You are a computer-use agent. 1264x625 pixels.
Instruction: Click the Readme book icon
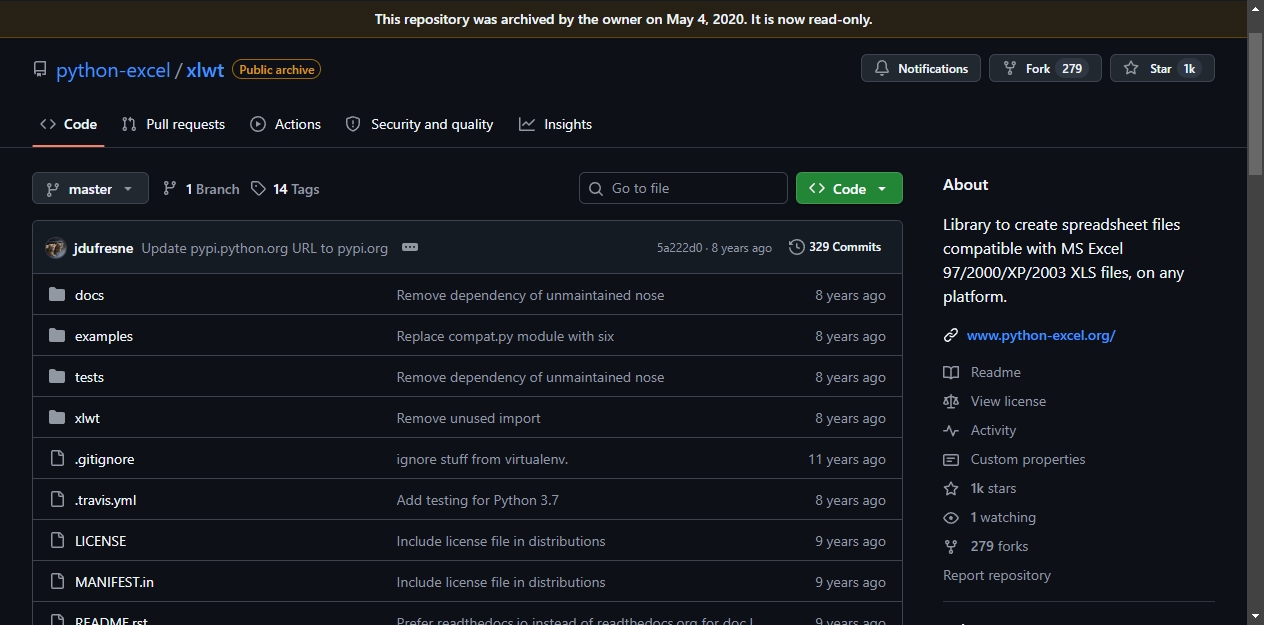pos(951,372)
